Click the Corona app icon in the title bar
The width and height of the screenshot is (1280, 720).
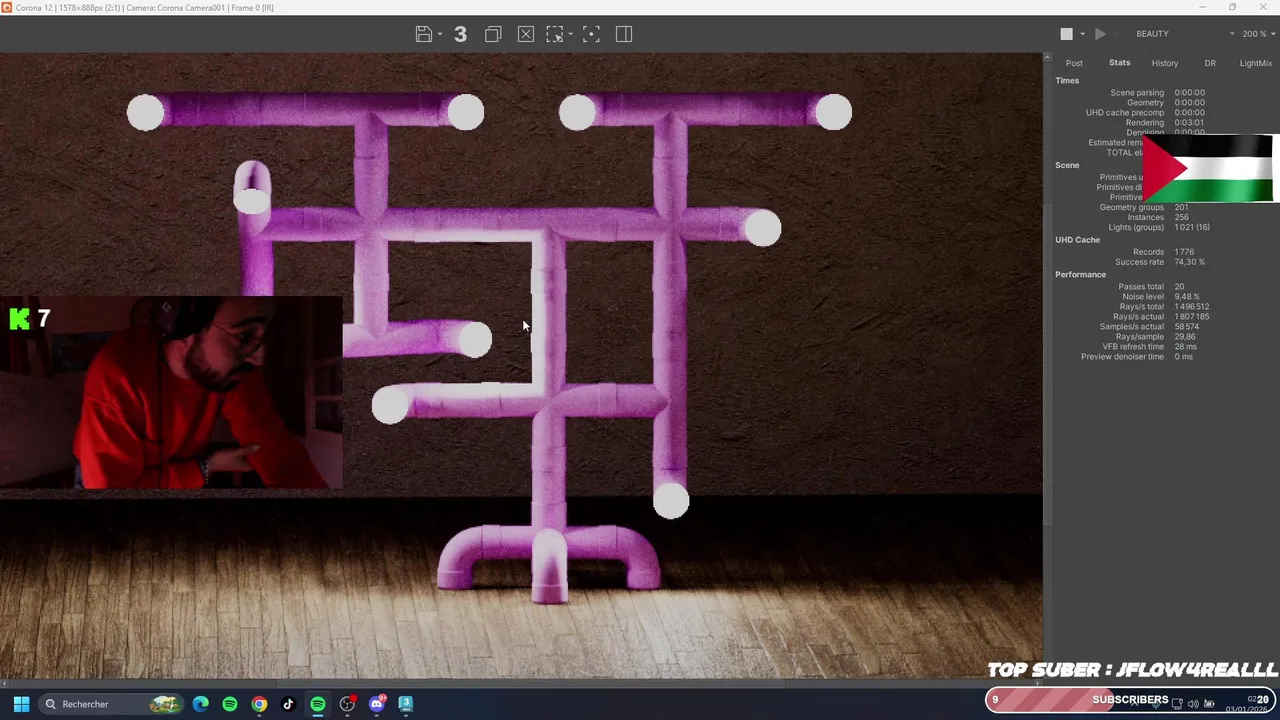tap(7, 7)
